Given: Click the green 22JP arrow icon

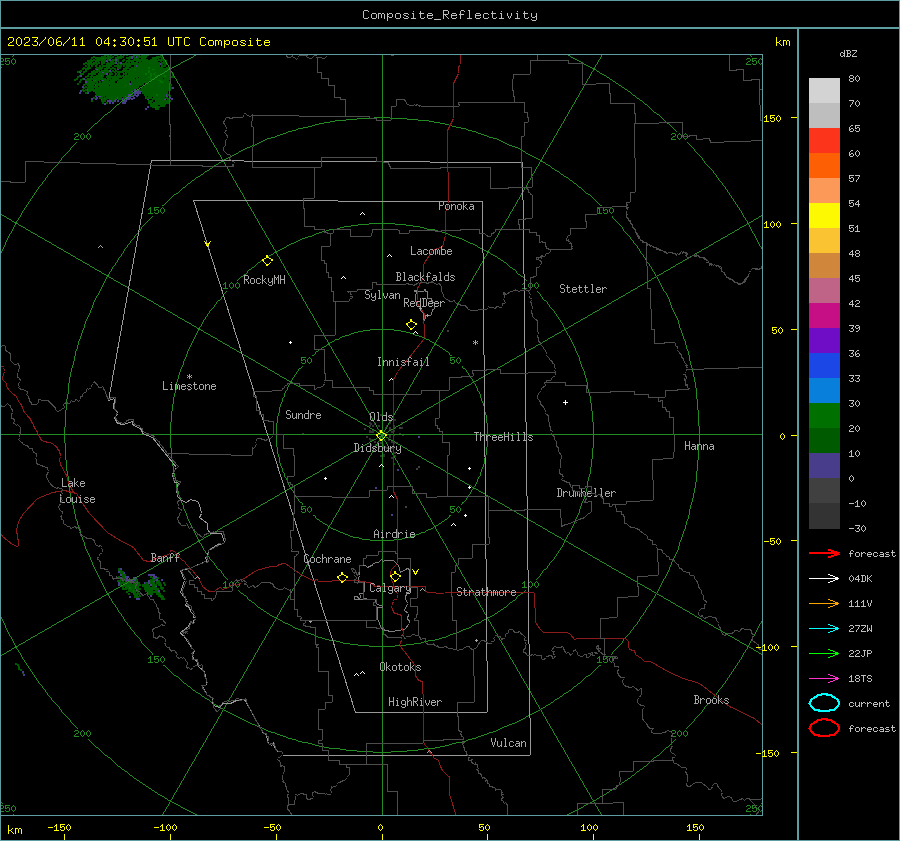Looking at the screenshot, I should [824, 653].
